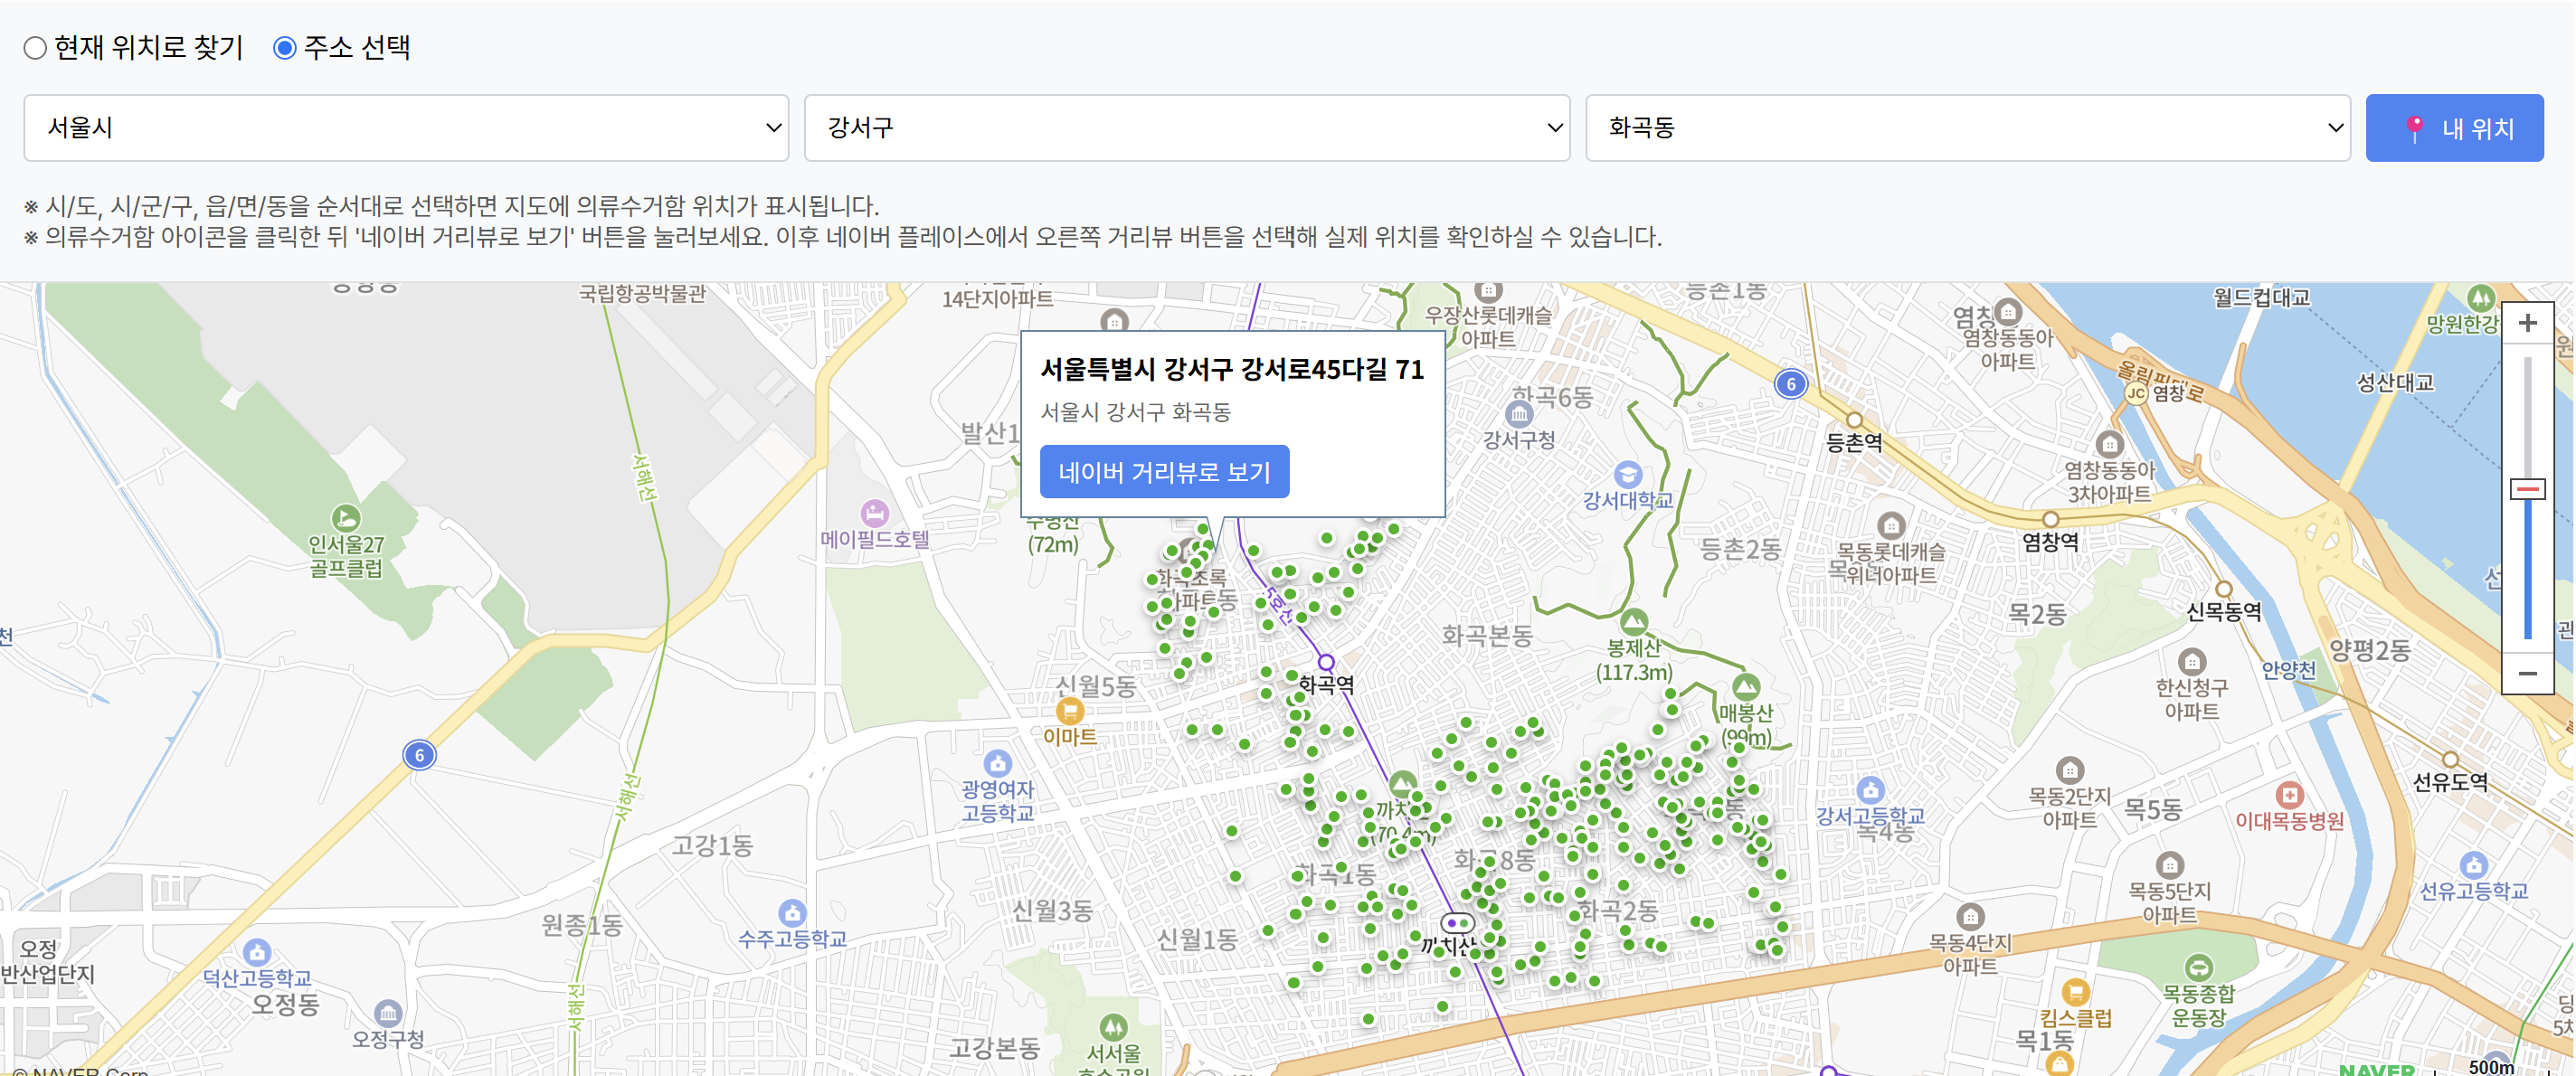
Task: Click the 목동종합운동장 stadium icon
Action: pos(2198,967)
